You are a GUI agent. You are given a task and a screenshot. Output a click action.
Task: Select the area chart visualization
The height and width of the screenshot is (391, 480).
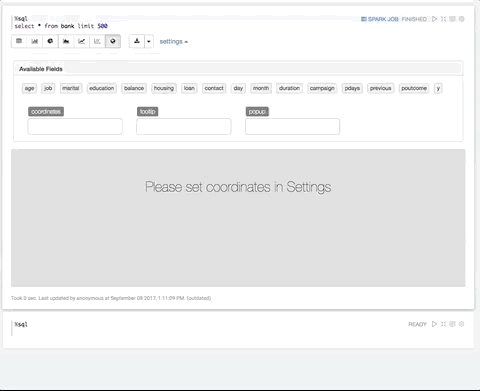click(x=66, y=41)
